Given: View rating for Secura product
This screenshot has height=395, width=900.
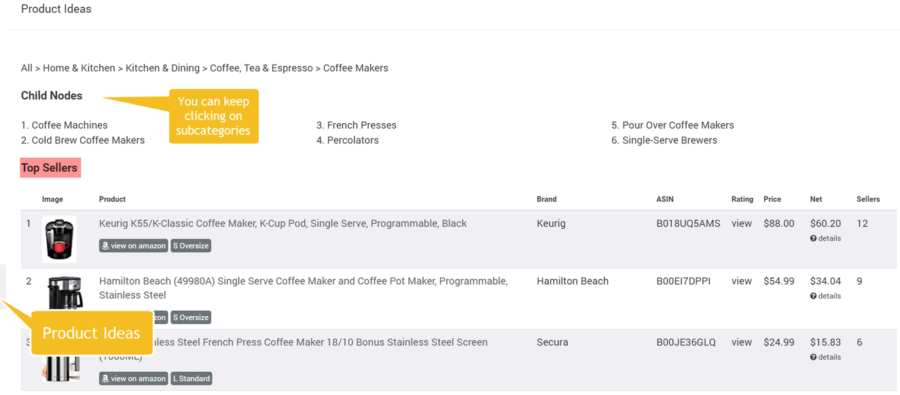Looking at the screenshot, I should coord(742,342).
